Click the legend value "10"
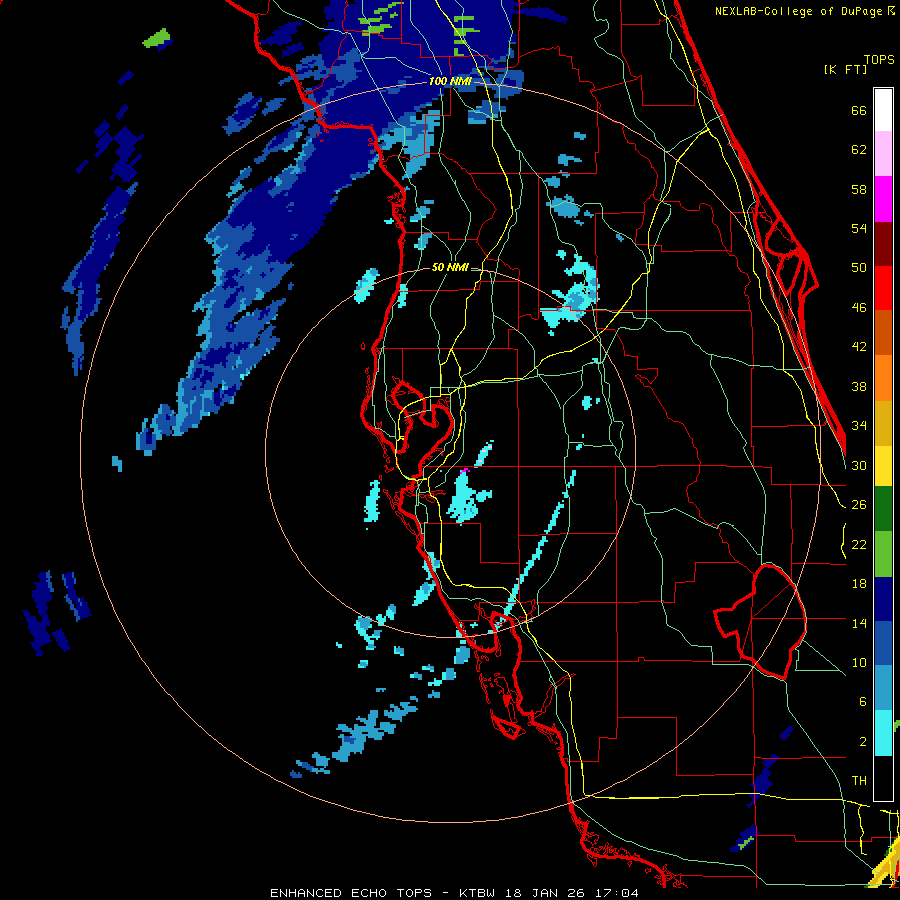900x900 pixels. [x=859, y=662]
